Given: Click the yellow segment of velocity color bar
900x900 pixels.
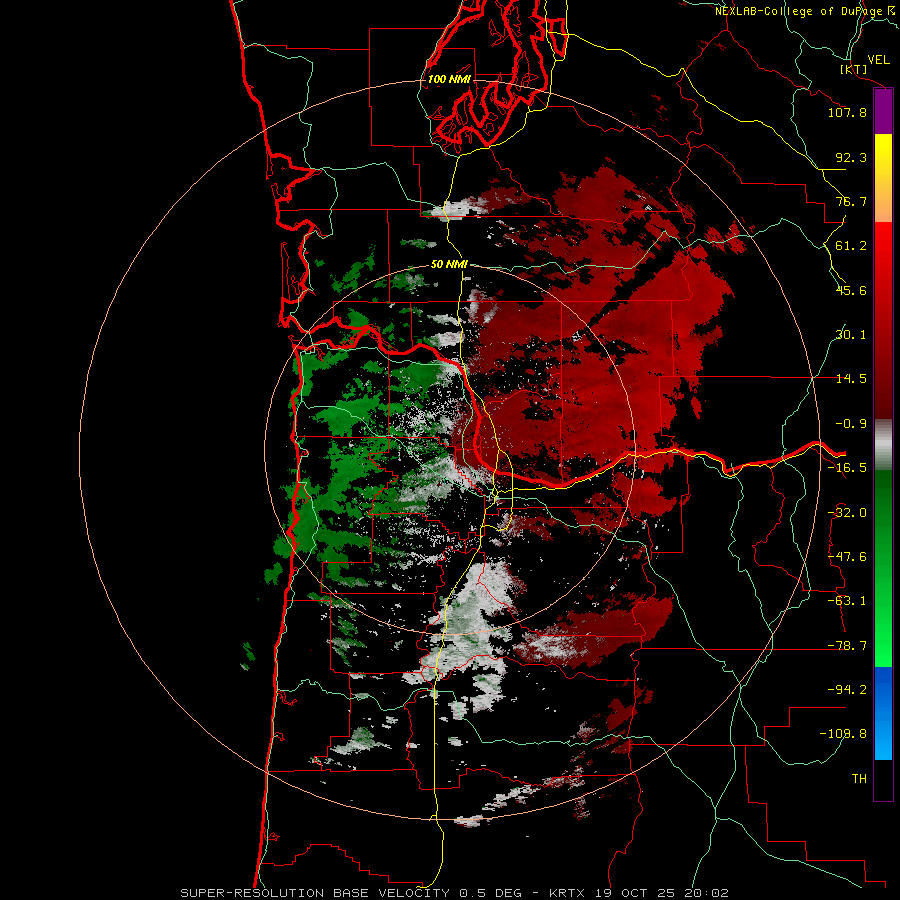Looking at the screenshot, I should [883, 178].
